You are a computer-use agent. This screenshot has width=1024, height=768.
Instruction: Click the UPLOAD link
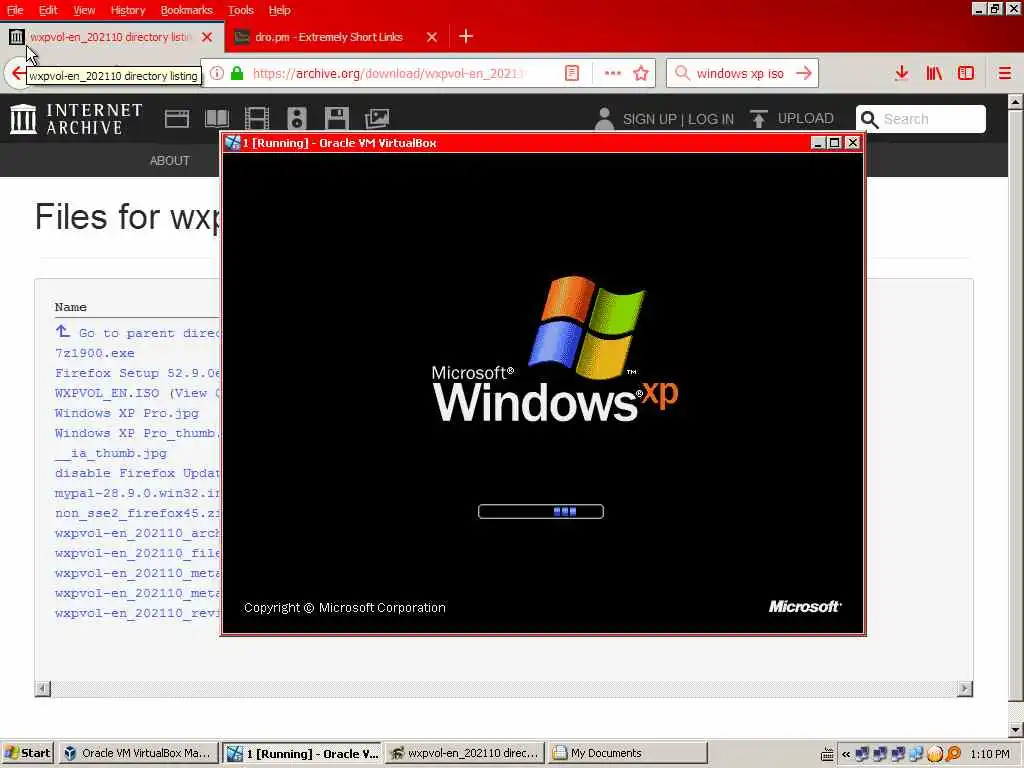(x=805, y=118)
